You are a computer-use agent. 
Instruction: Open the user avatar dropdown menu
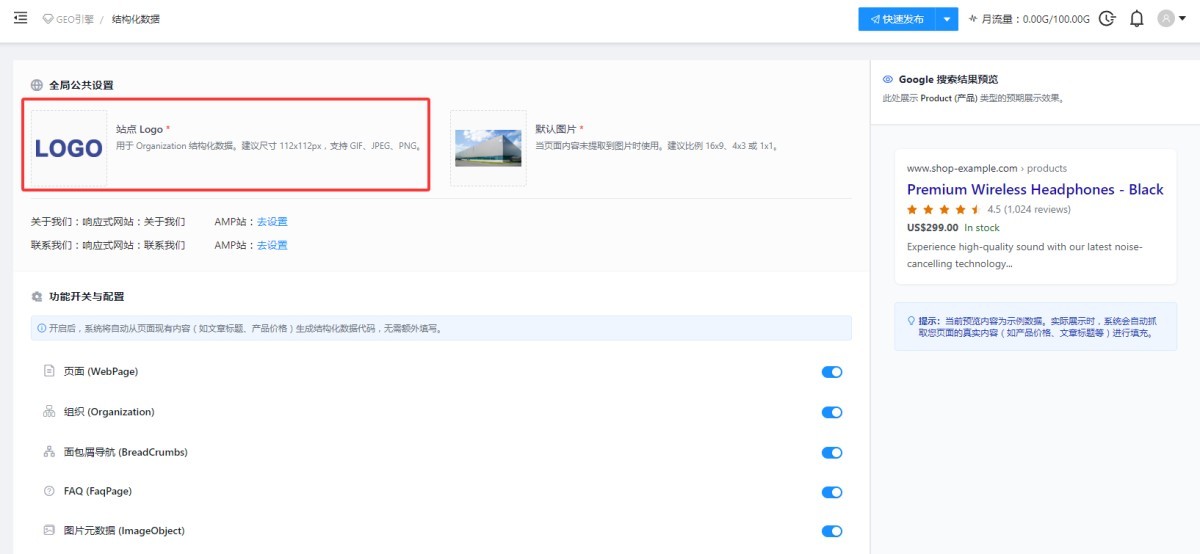(1170, 19)
